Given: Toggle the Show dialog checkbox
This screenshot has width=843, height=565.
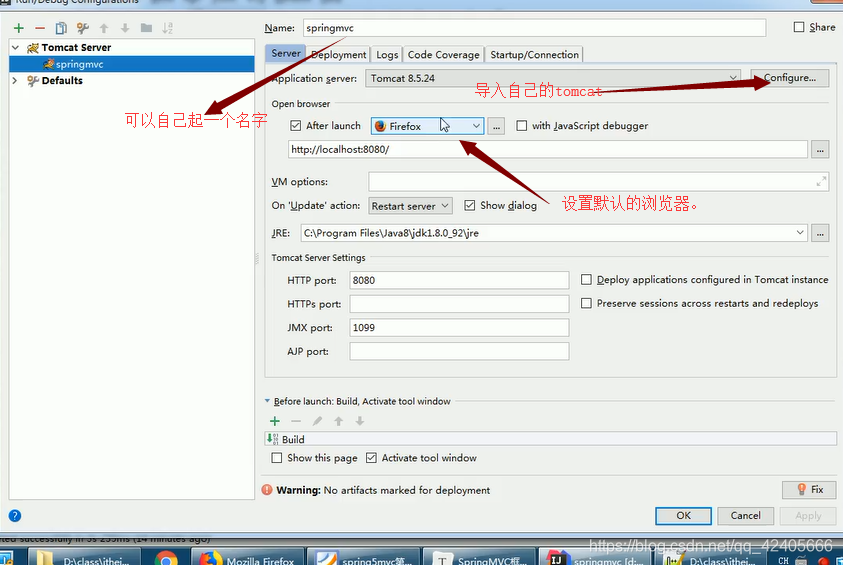Looking at the screenshot, I should point(469,205).
